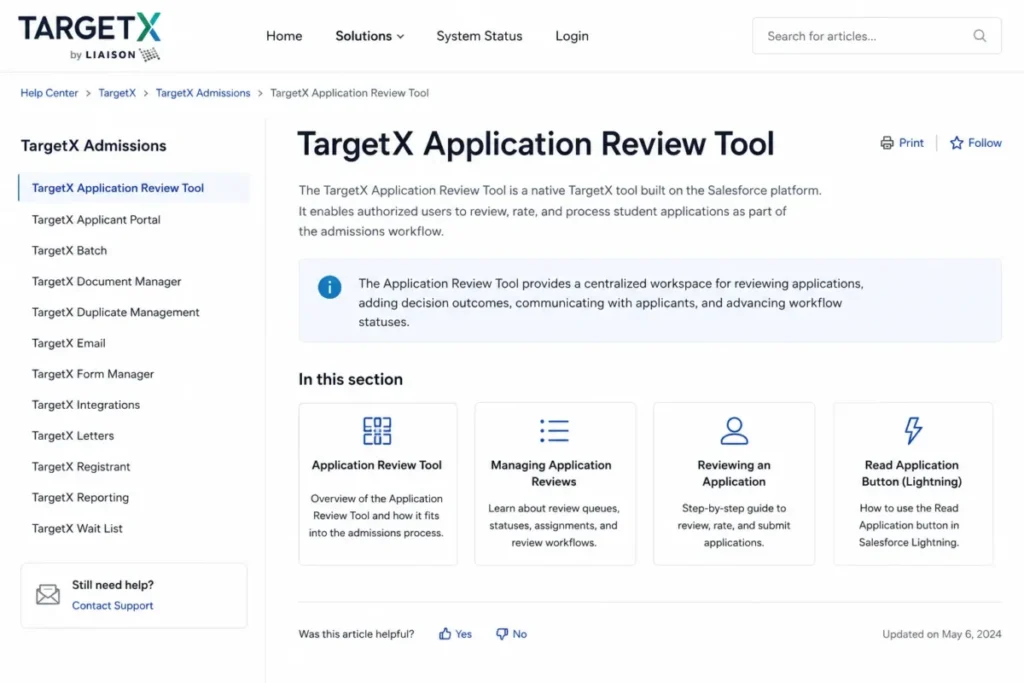Open TargetX Admissions breadcrumb link
The image size is (1024, 683).
pyautogui.click(x=203, y=93)
